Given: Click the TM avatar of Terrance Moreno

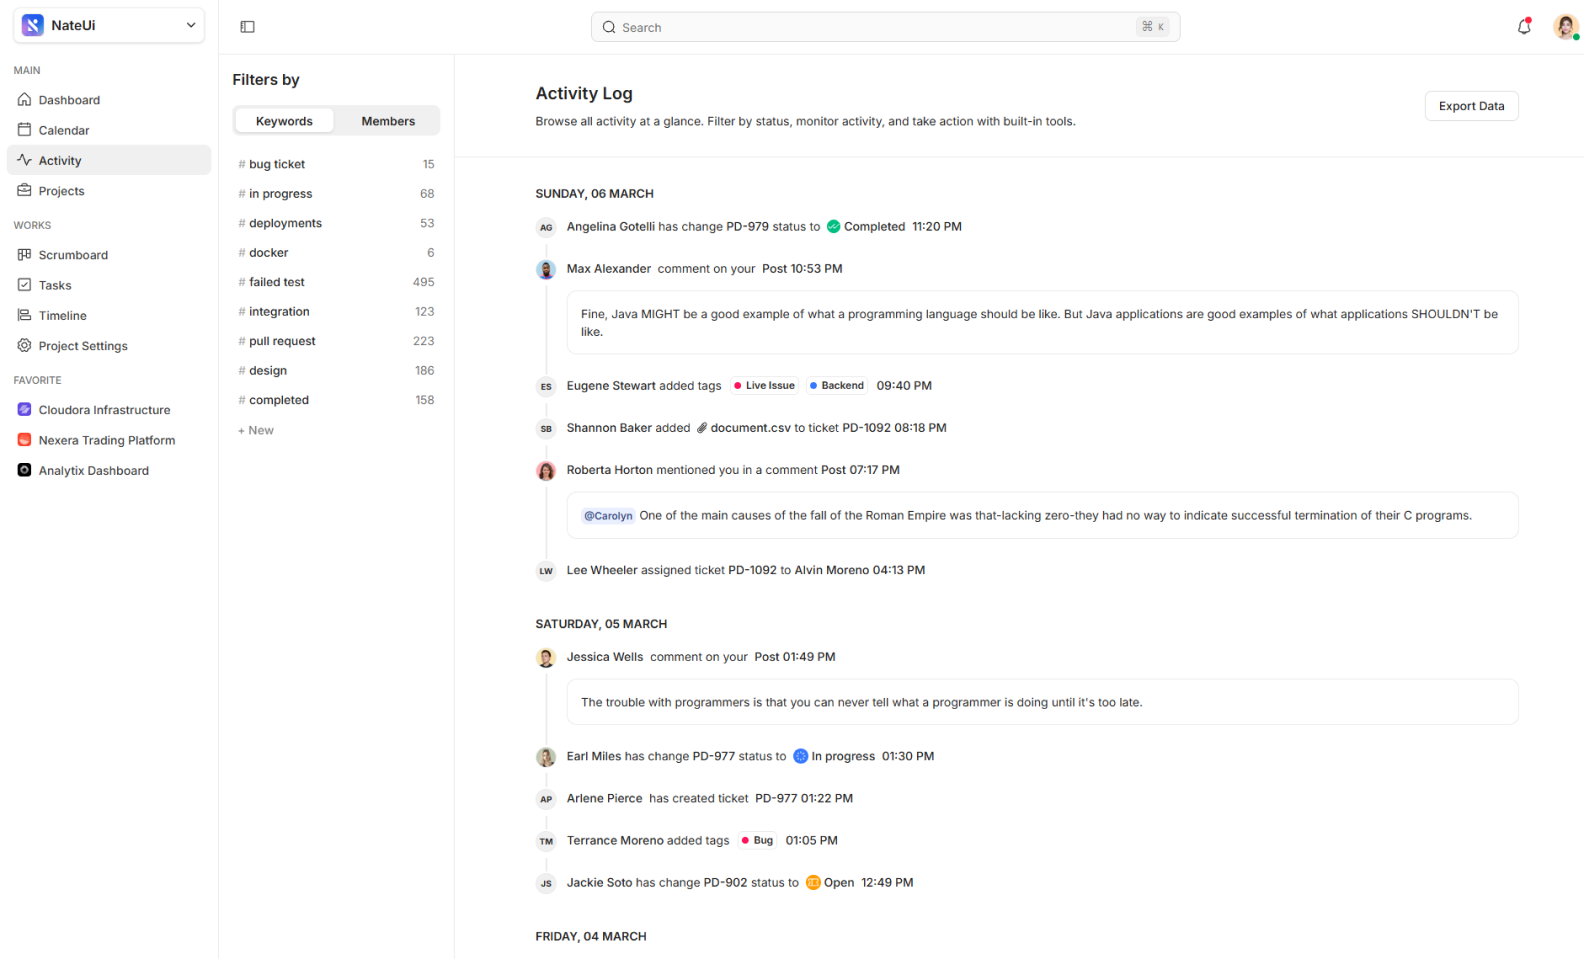Looking at the screenshot, I should click(x=546, y=841).
